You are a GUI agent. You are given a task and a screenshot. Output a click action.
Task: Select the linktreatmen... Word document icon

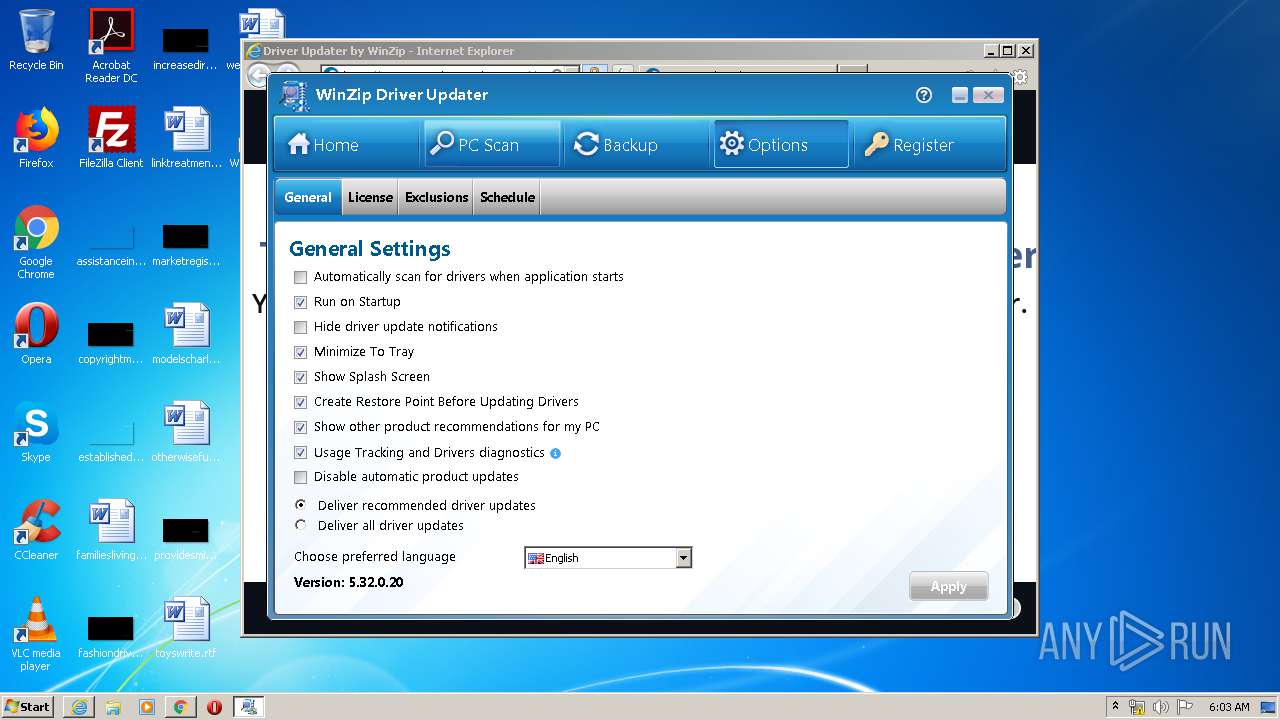(186, 138)
